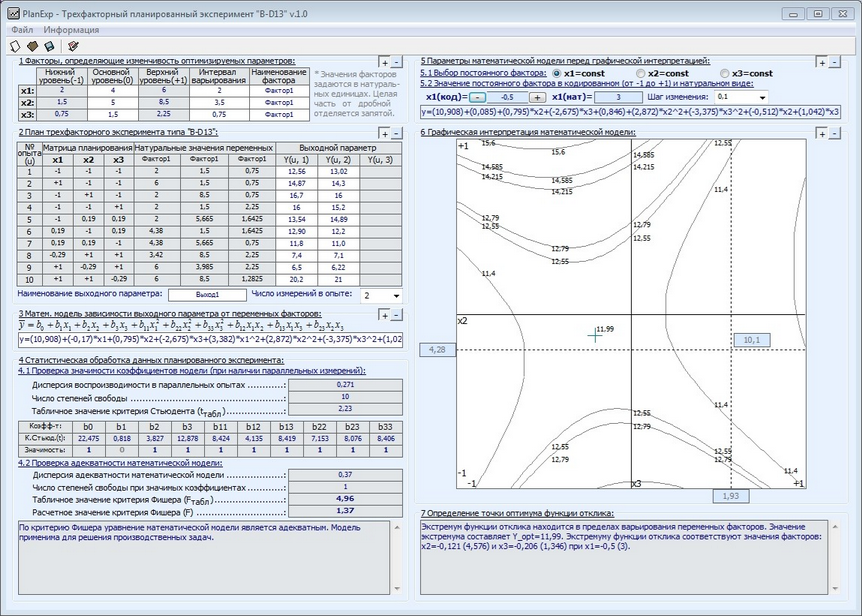Viewport: 862px width, 616px height.
Task: Click the optimum point marker 11,99 on graph
Action: (x=596, y=336)
